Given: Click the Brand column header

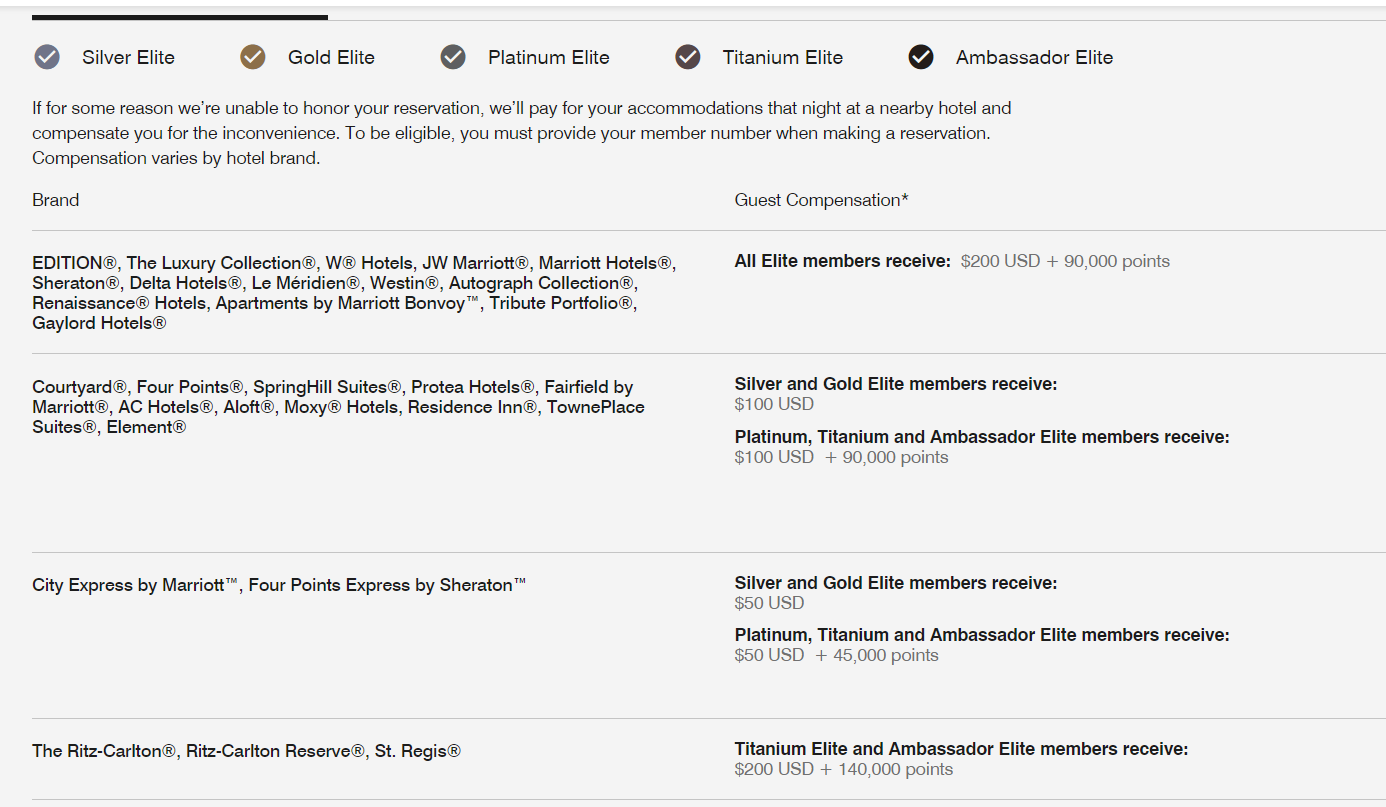Looking at the screenshot, I should [55, 200].
